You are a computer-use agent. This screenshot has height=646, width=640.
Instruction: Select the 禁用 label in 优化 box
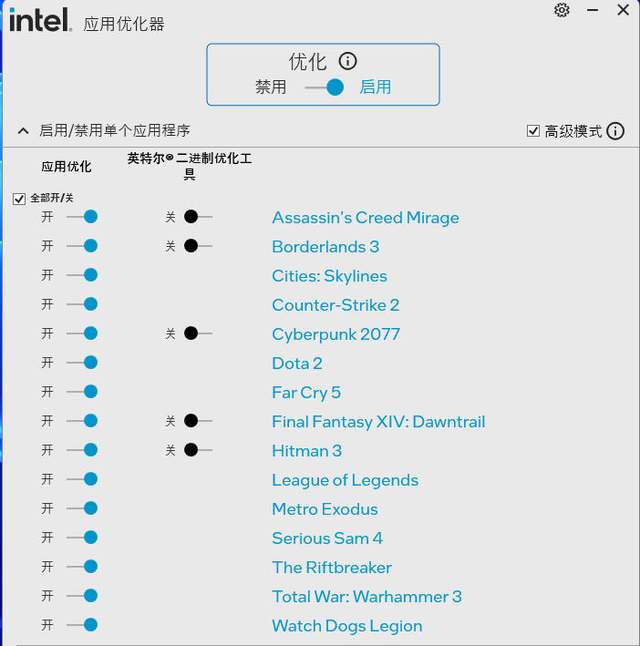tap(271, 87)
